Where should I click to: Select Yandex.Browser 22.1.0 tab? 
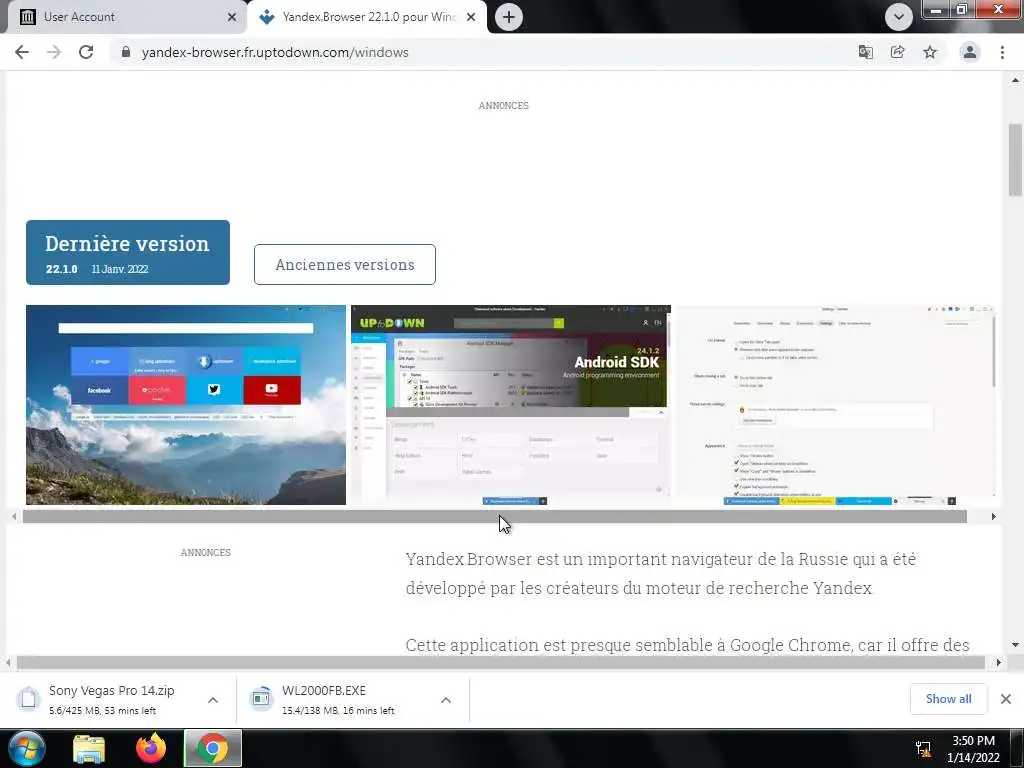(x=367, y=17)
